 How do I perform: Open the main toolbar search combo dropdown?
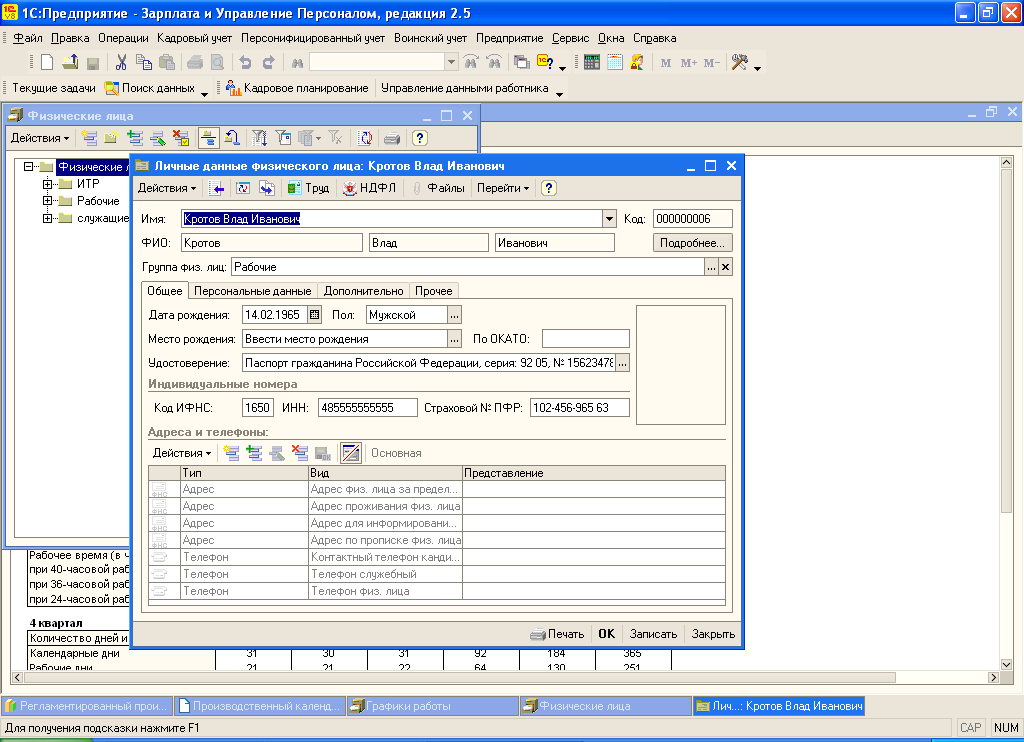click(x=451, y=63)
